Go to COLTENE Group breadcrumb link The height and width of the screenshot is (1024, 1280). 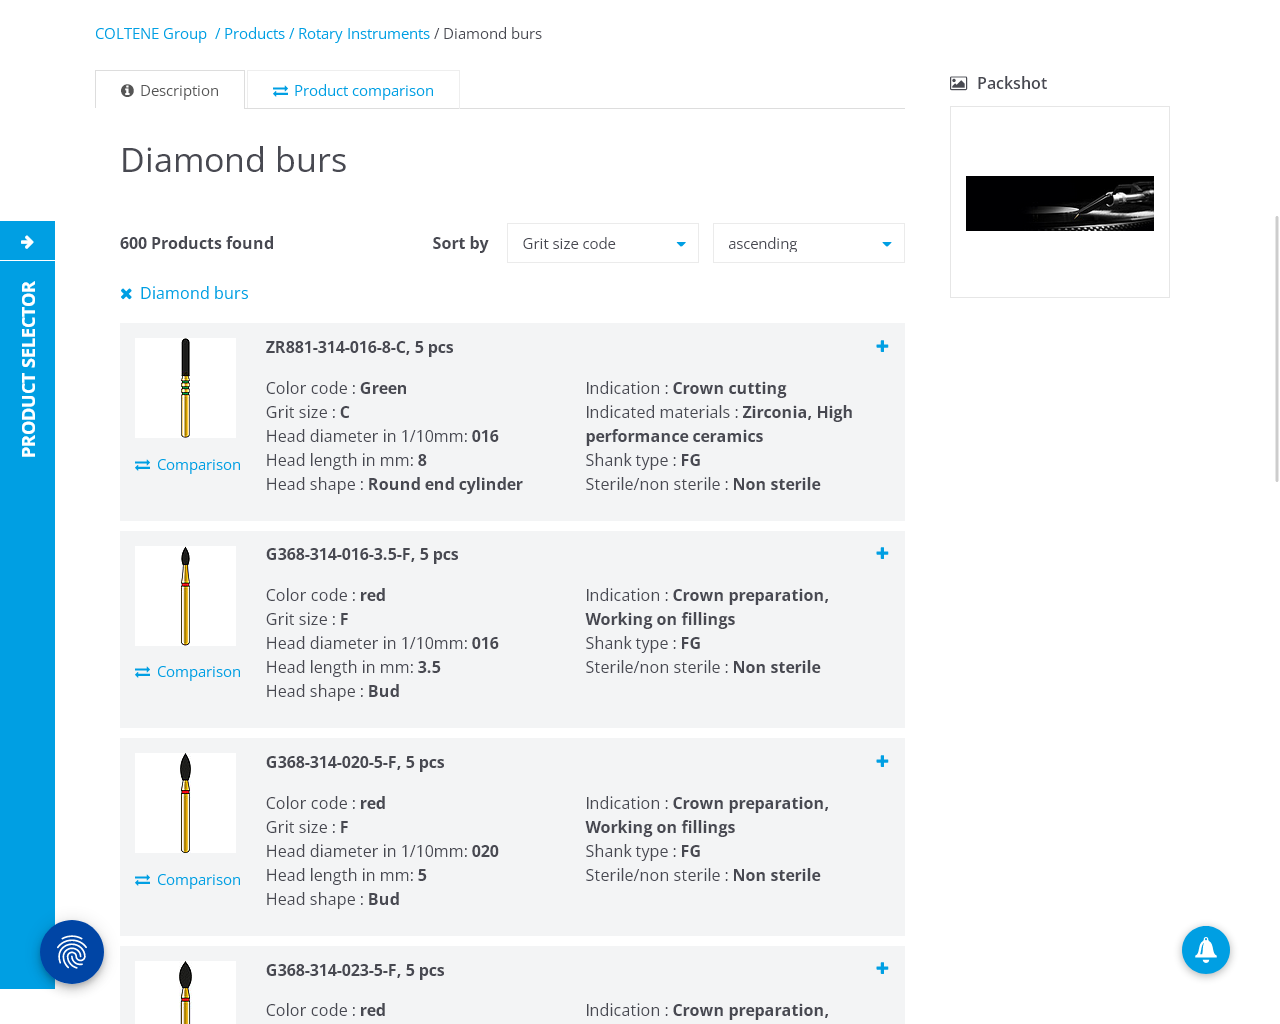(x=151, y=34)
